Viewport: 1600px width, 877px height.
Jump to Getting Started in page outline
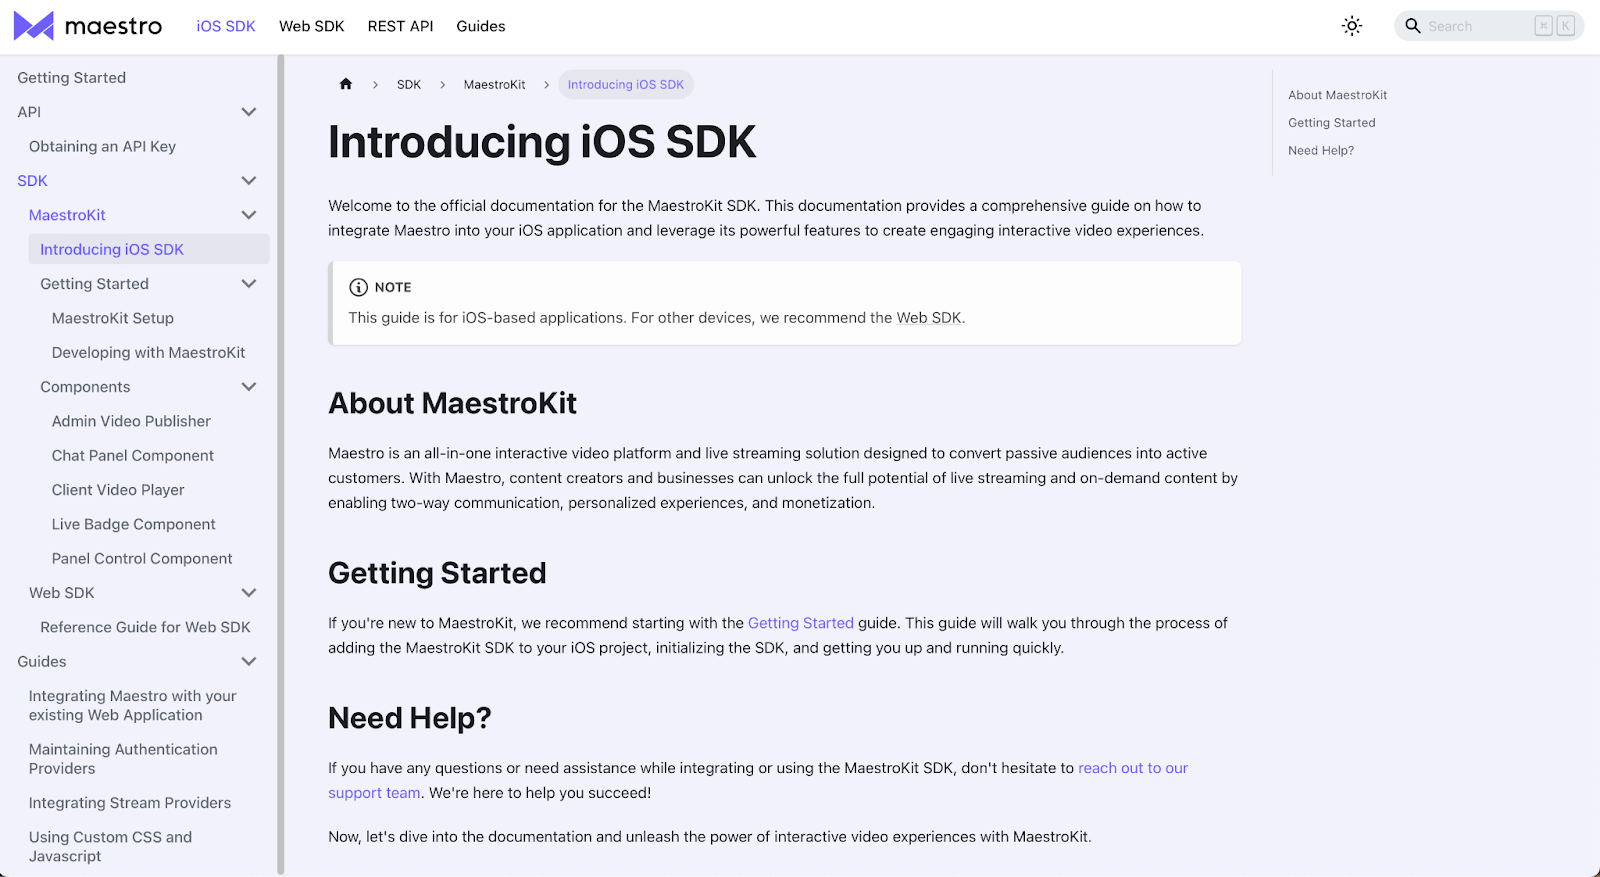1332,123
